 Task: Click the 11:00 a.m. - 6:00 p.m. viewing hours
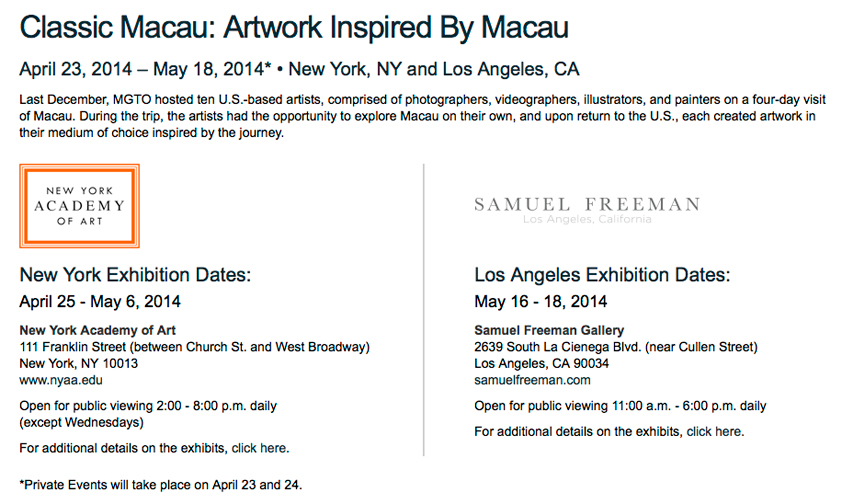[x=620, y=406]
